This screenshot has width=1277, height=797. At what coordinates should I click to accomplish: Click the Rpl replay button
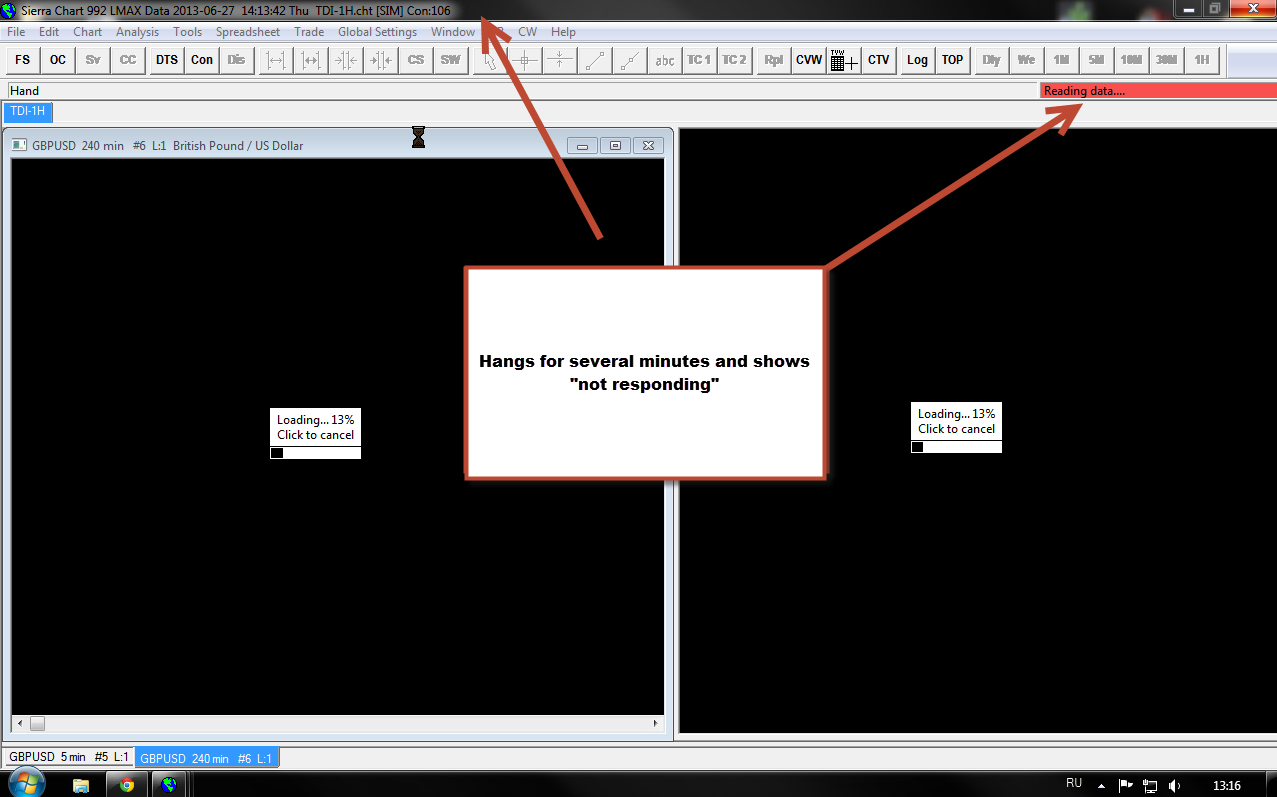tap(774, 60)
